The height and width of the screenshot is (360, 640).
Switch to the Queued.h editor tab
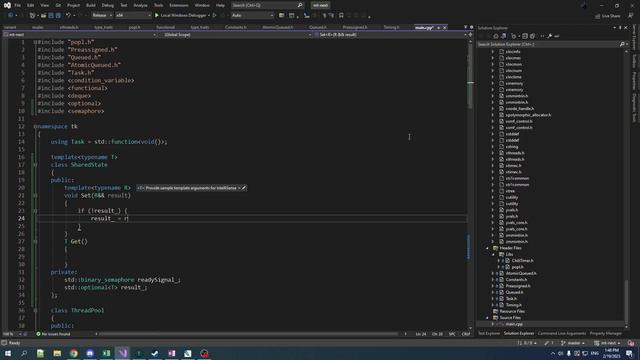(x=318, y=27)
